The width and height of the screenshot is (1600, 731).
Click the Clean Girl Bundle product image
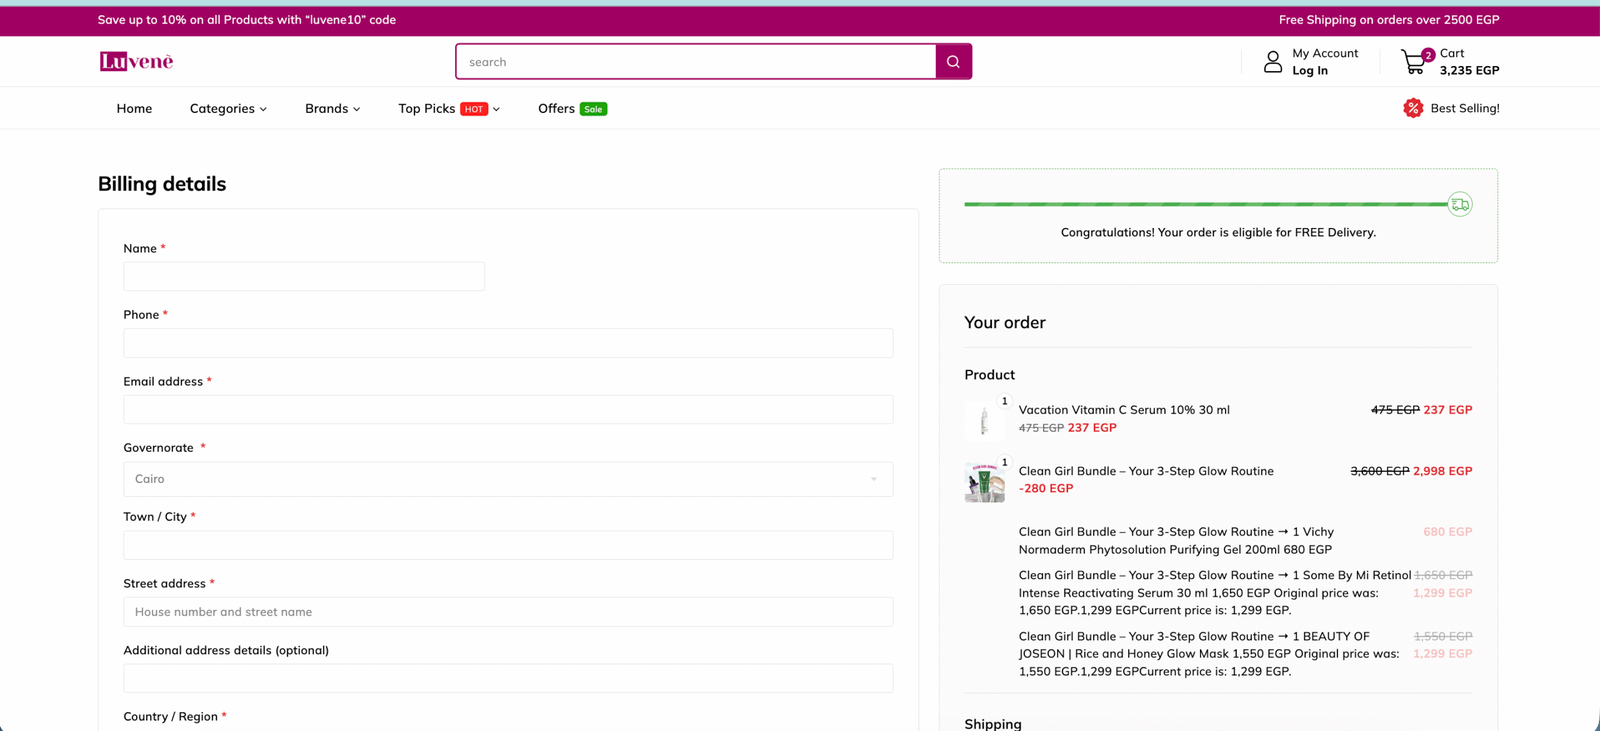[x=984, y=481]
